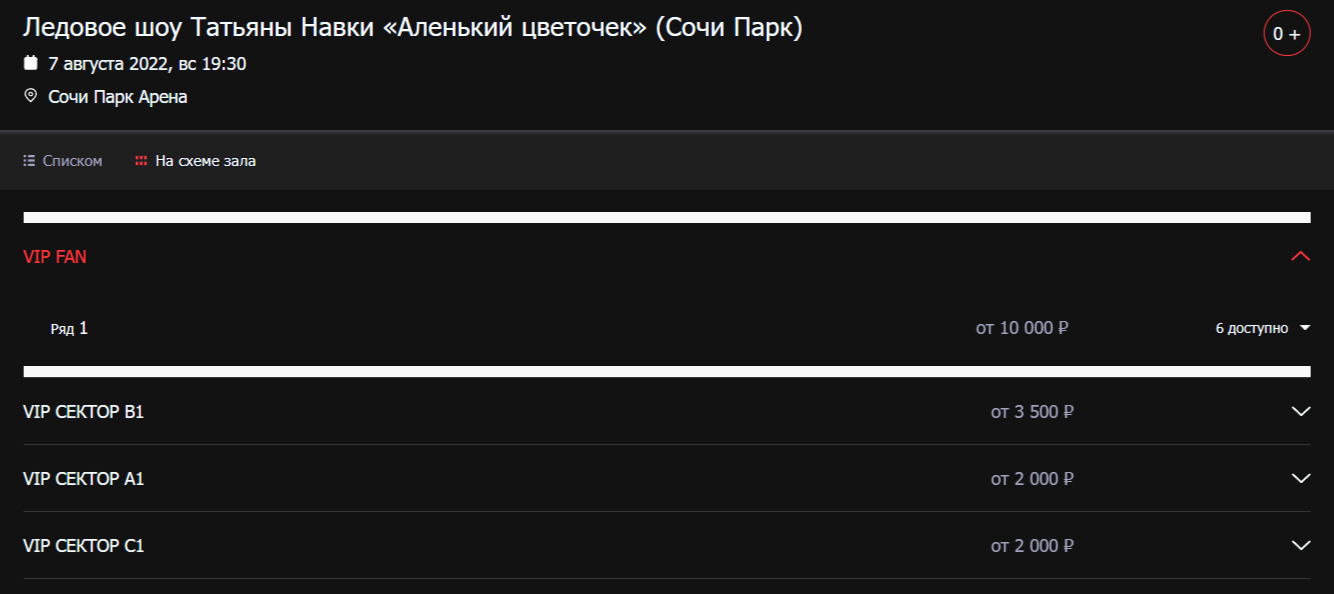Click the Сочи Парк Арена venue link
Image resolution: width=1334 pixels, height=594 pixels.
(x=118, y=97)
